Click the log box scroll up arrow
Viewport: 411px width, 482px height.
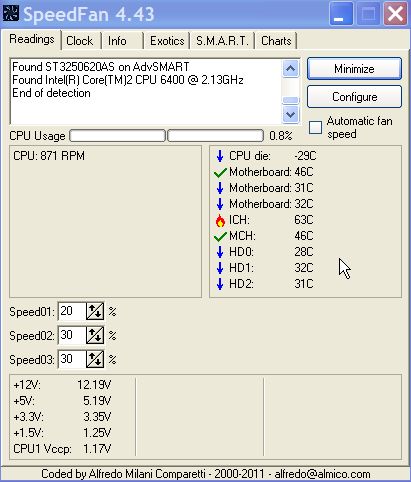click(291, 69)
